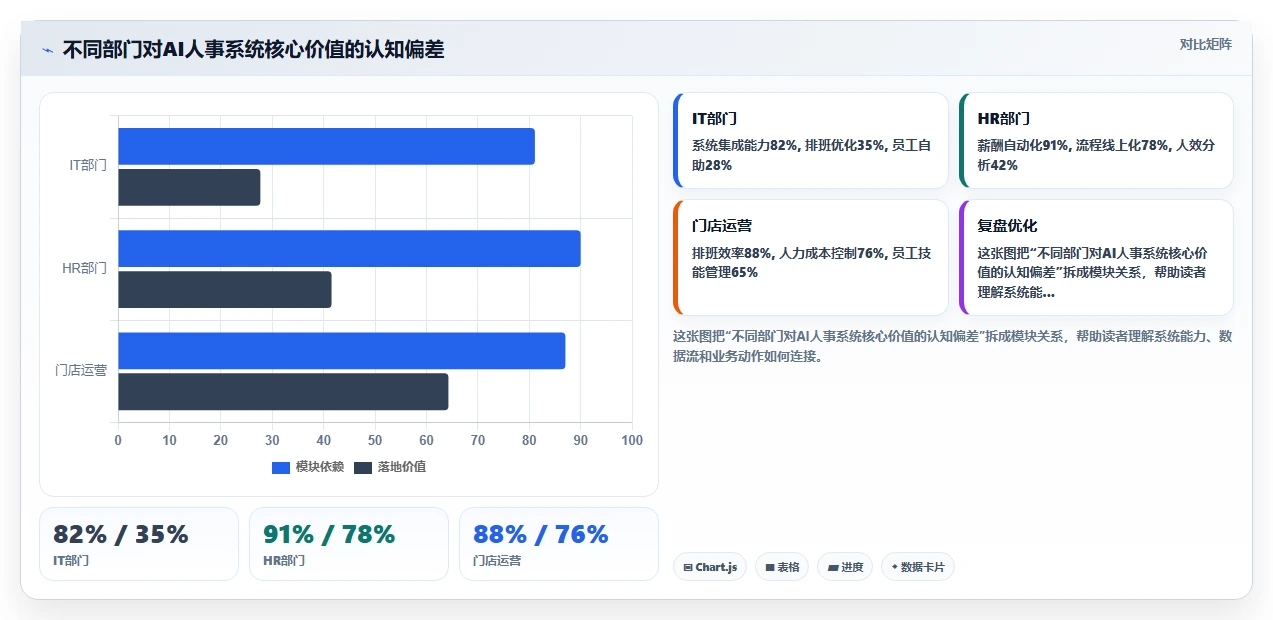Click the 91% / 78% stat card
This screenshot has height=620, width=1273.
click(349, 544)
